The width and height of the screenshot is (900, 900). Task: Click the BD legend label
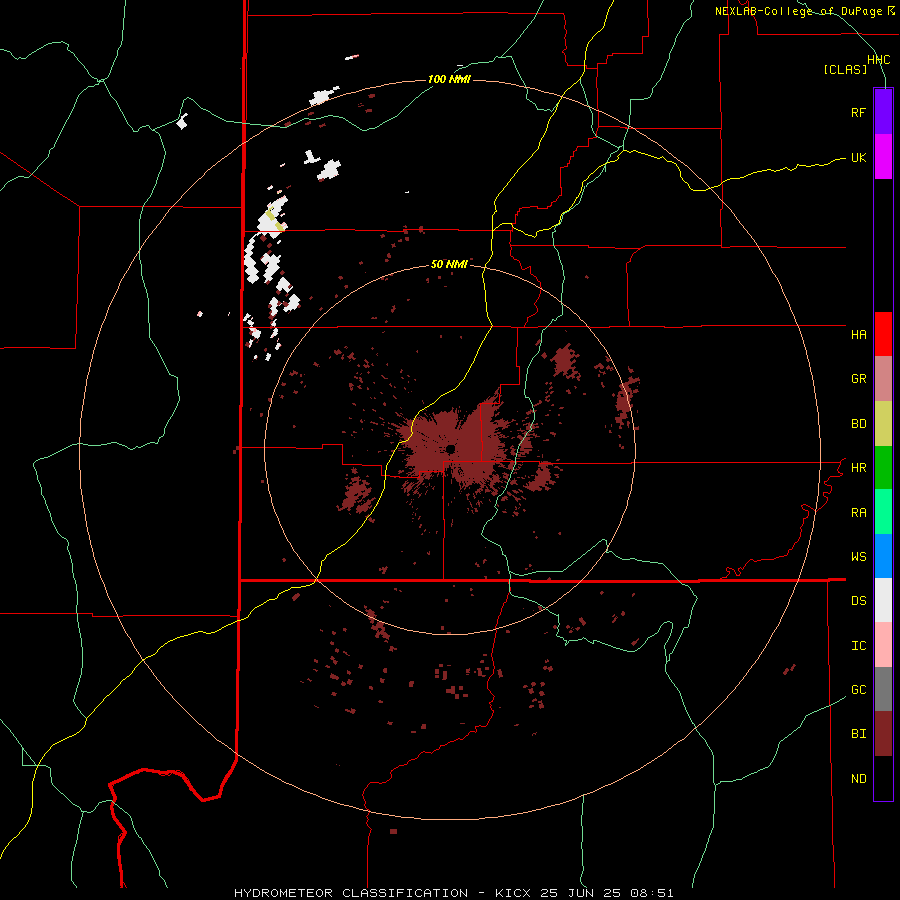pyautogui.click(x=858, y=424)
